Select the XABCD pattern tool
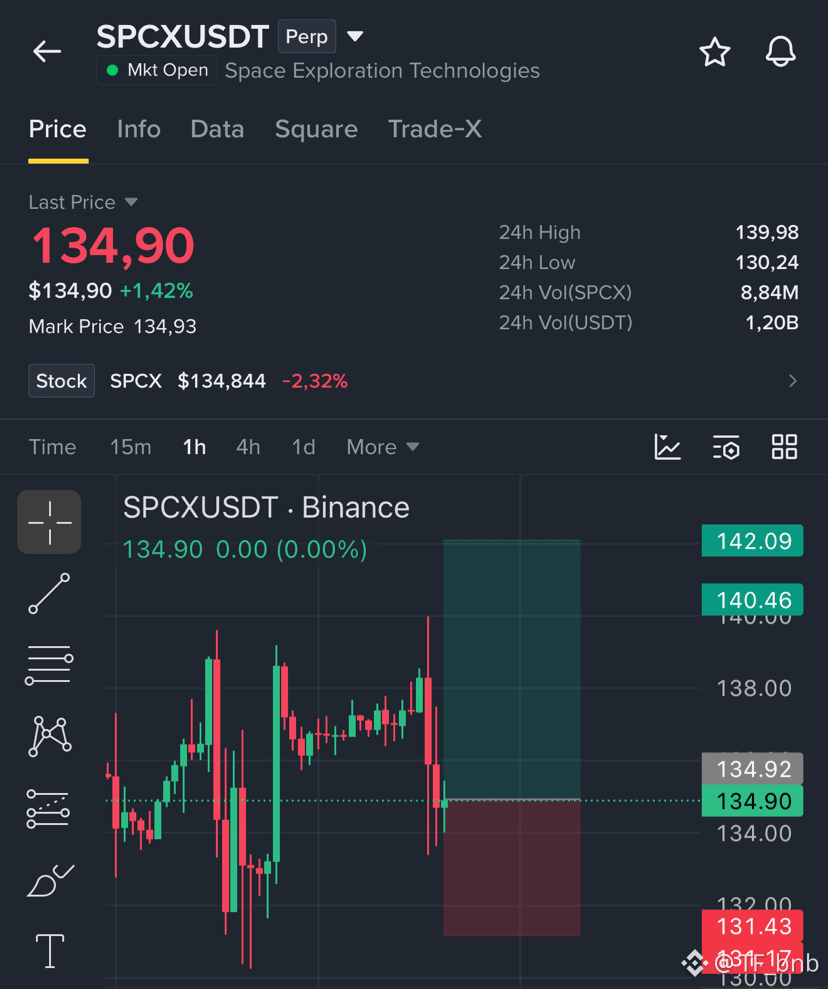Viewport: 828px width, 989px height. click(49, 736)
